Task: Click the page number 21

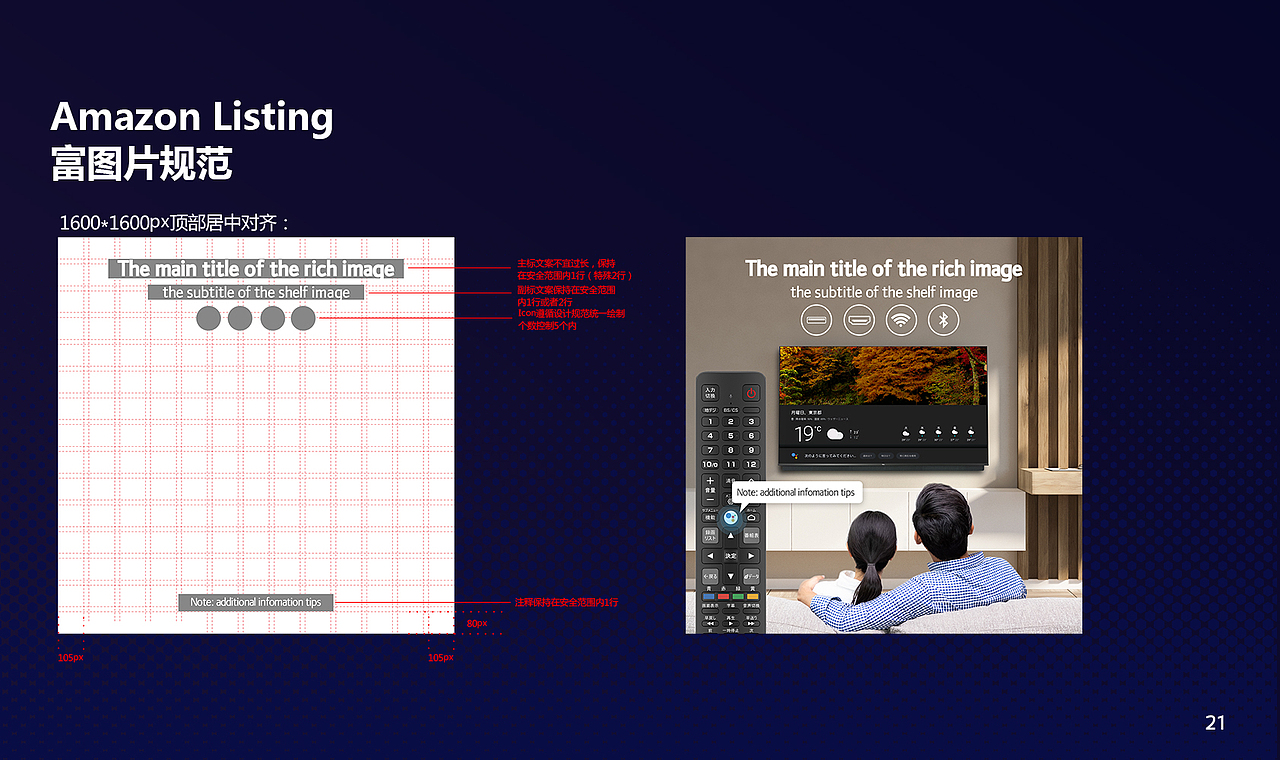Action: click(x=1215, y=723)
